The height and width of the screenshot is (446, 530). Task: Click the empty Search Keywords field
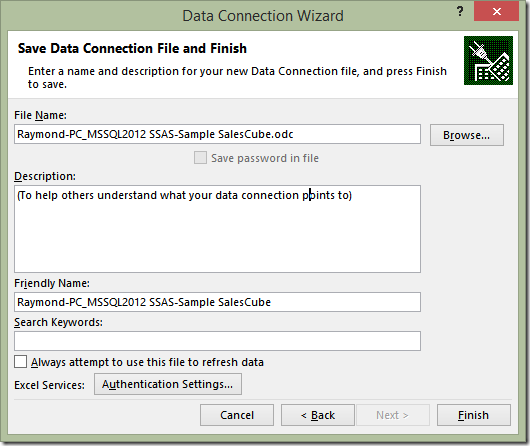(217, 341)
